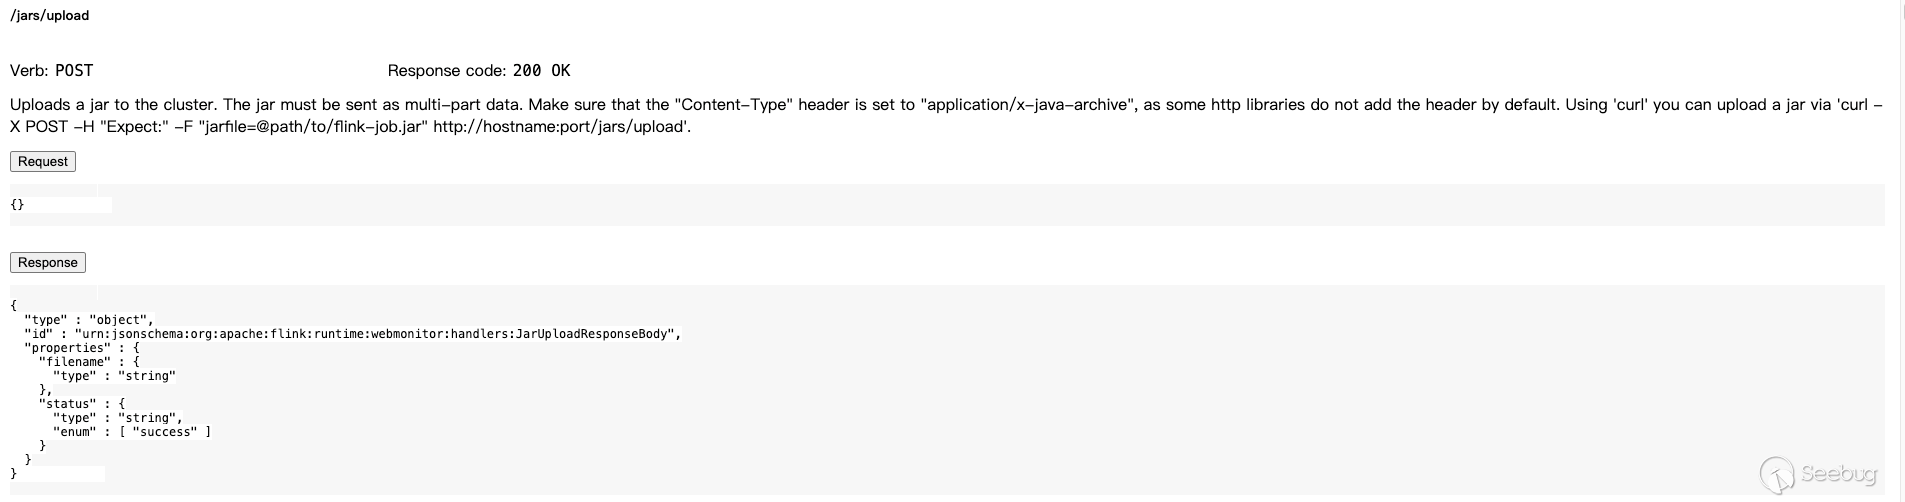
Task: Click the Seebug watermark text
Action: (x=1838, y=474)
